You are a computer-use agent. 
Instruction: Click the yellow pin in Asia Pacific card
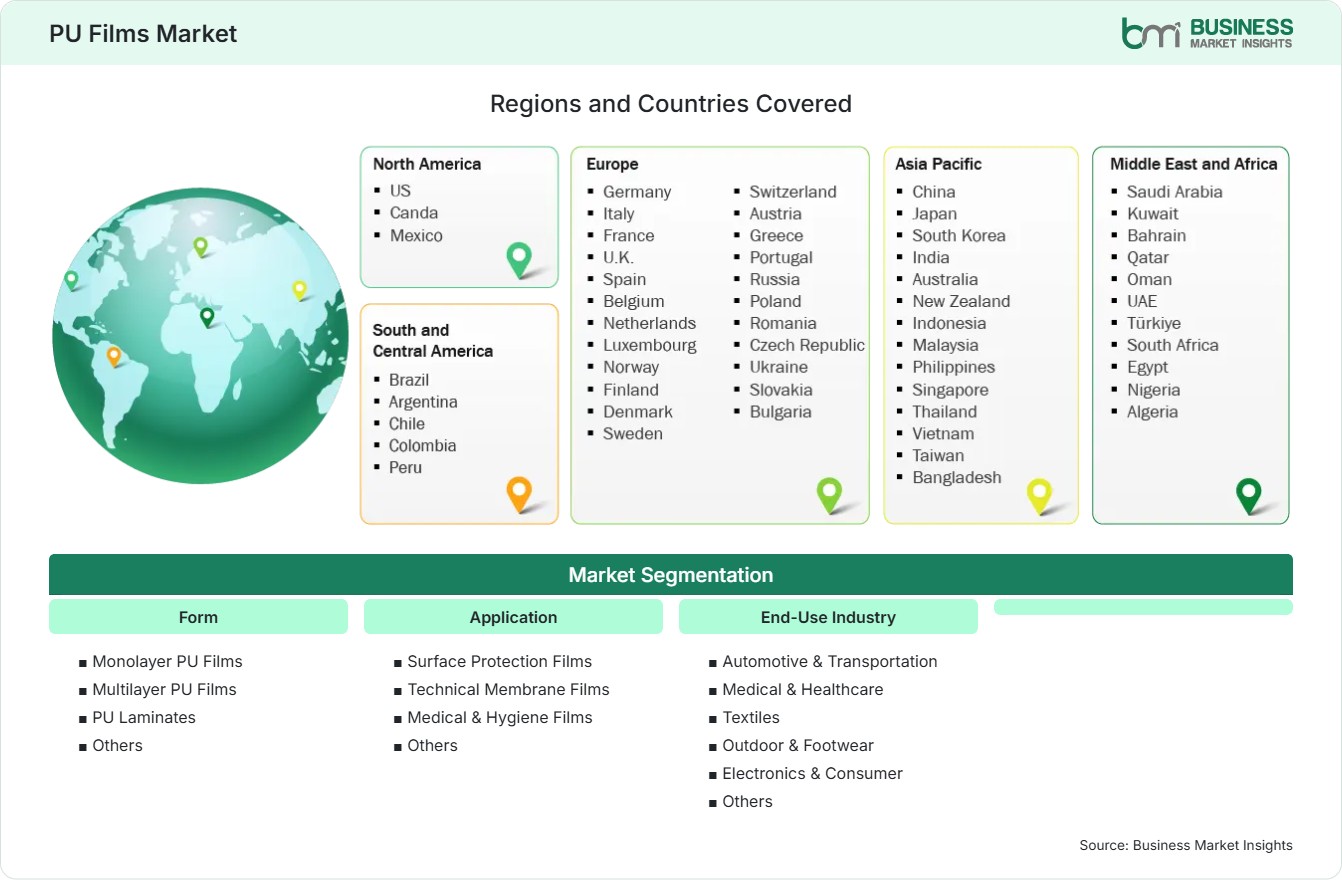click(x=1040, y=495)
